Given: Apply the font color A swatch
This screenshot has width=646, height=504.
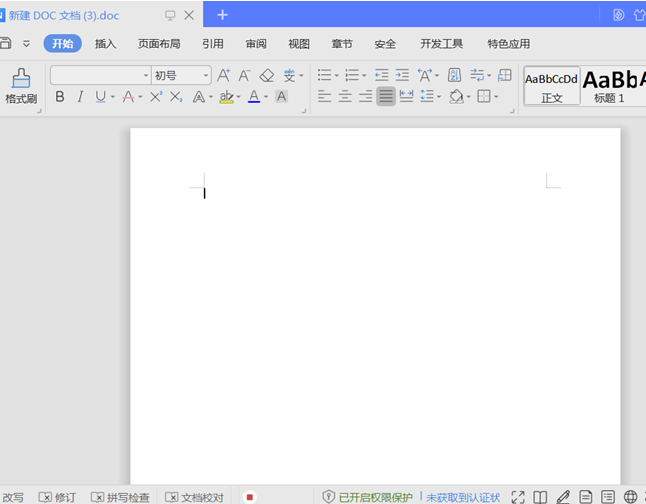Looking at the screenshot, I should click(x=254, y=97).
